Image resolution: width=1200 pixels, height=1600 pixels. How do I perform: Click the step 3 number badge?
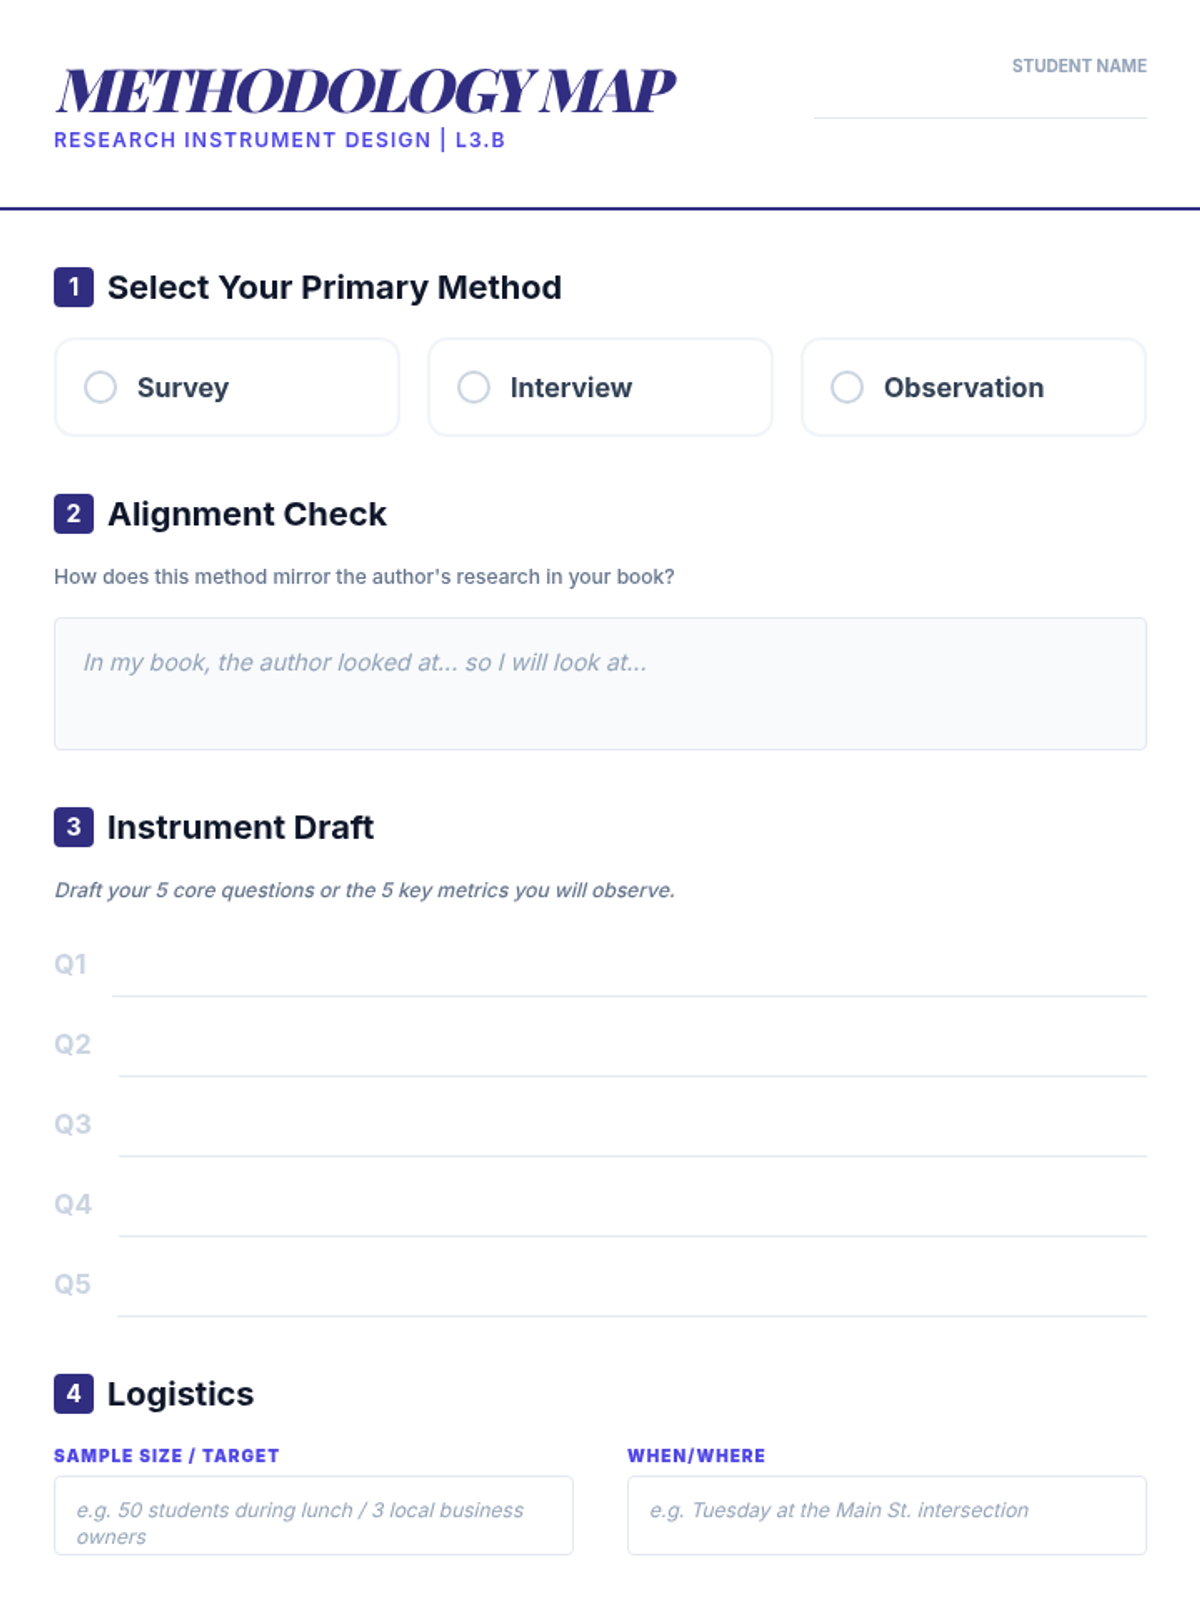(74, 827)
